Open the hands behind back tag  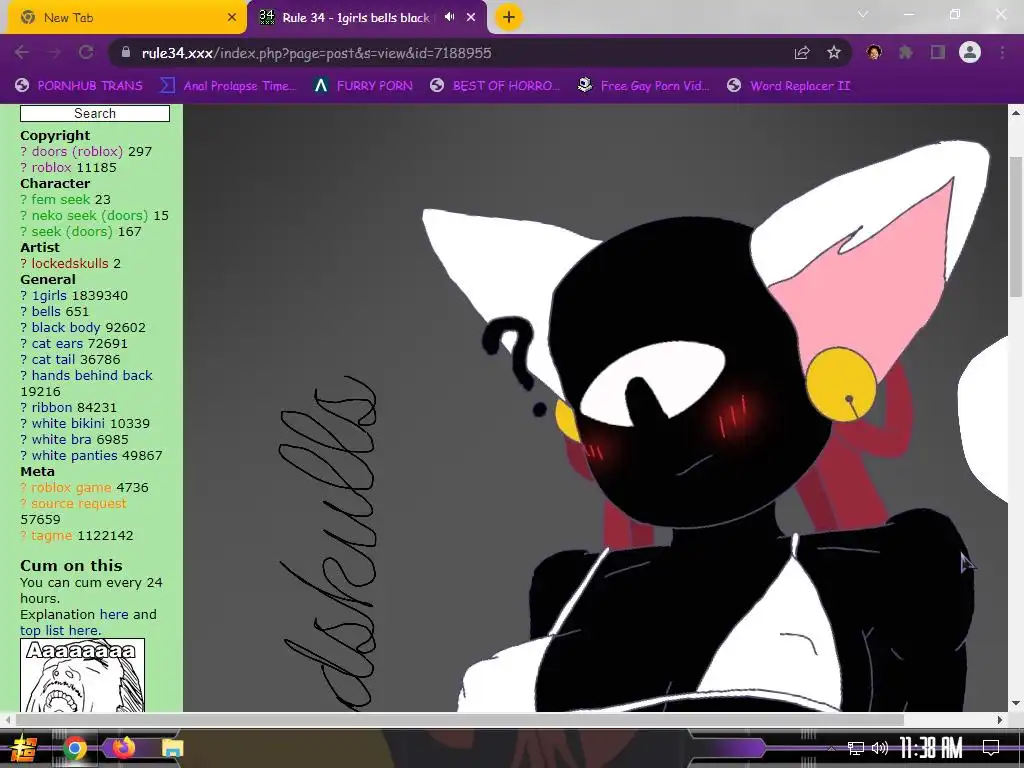tap(92, 376)
